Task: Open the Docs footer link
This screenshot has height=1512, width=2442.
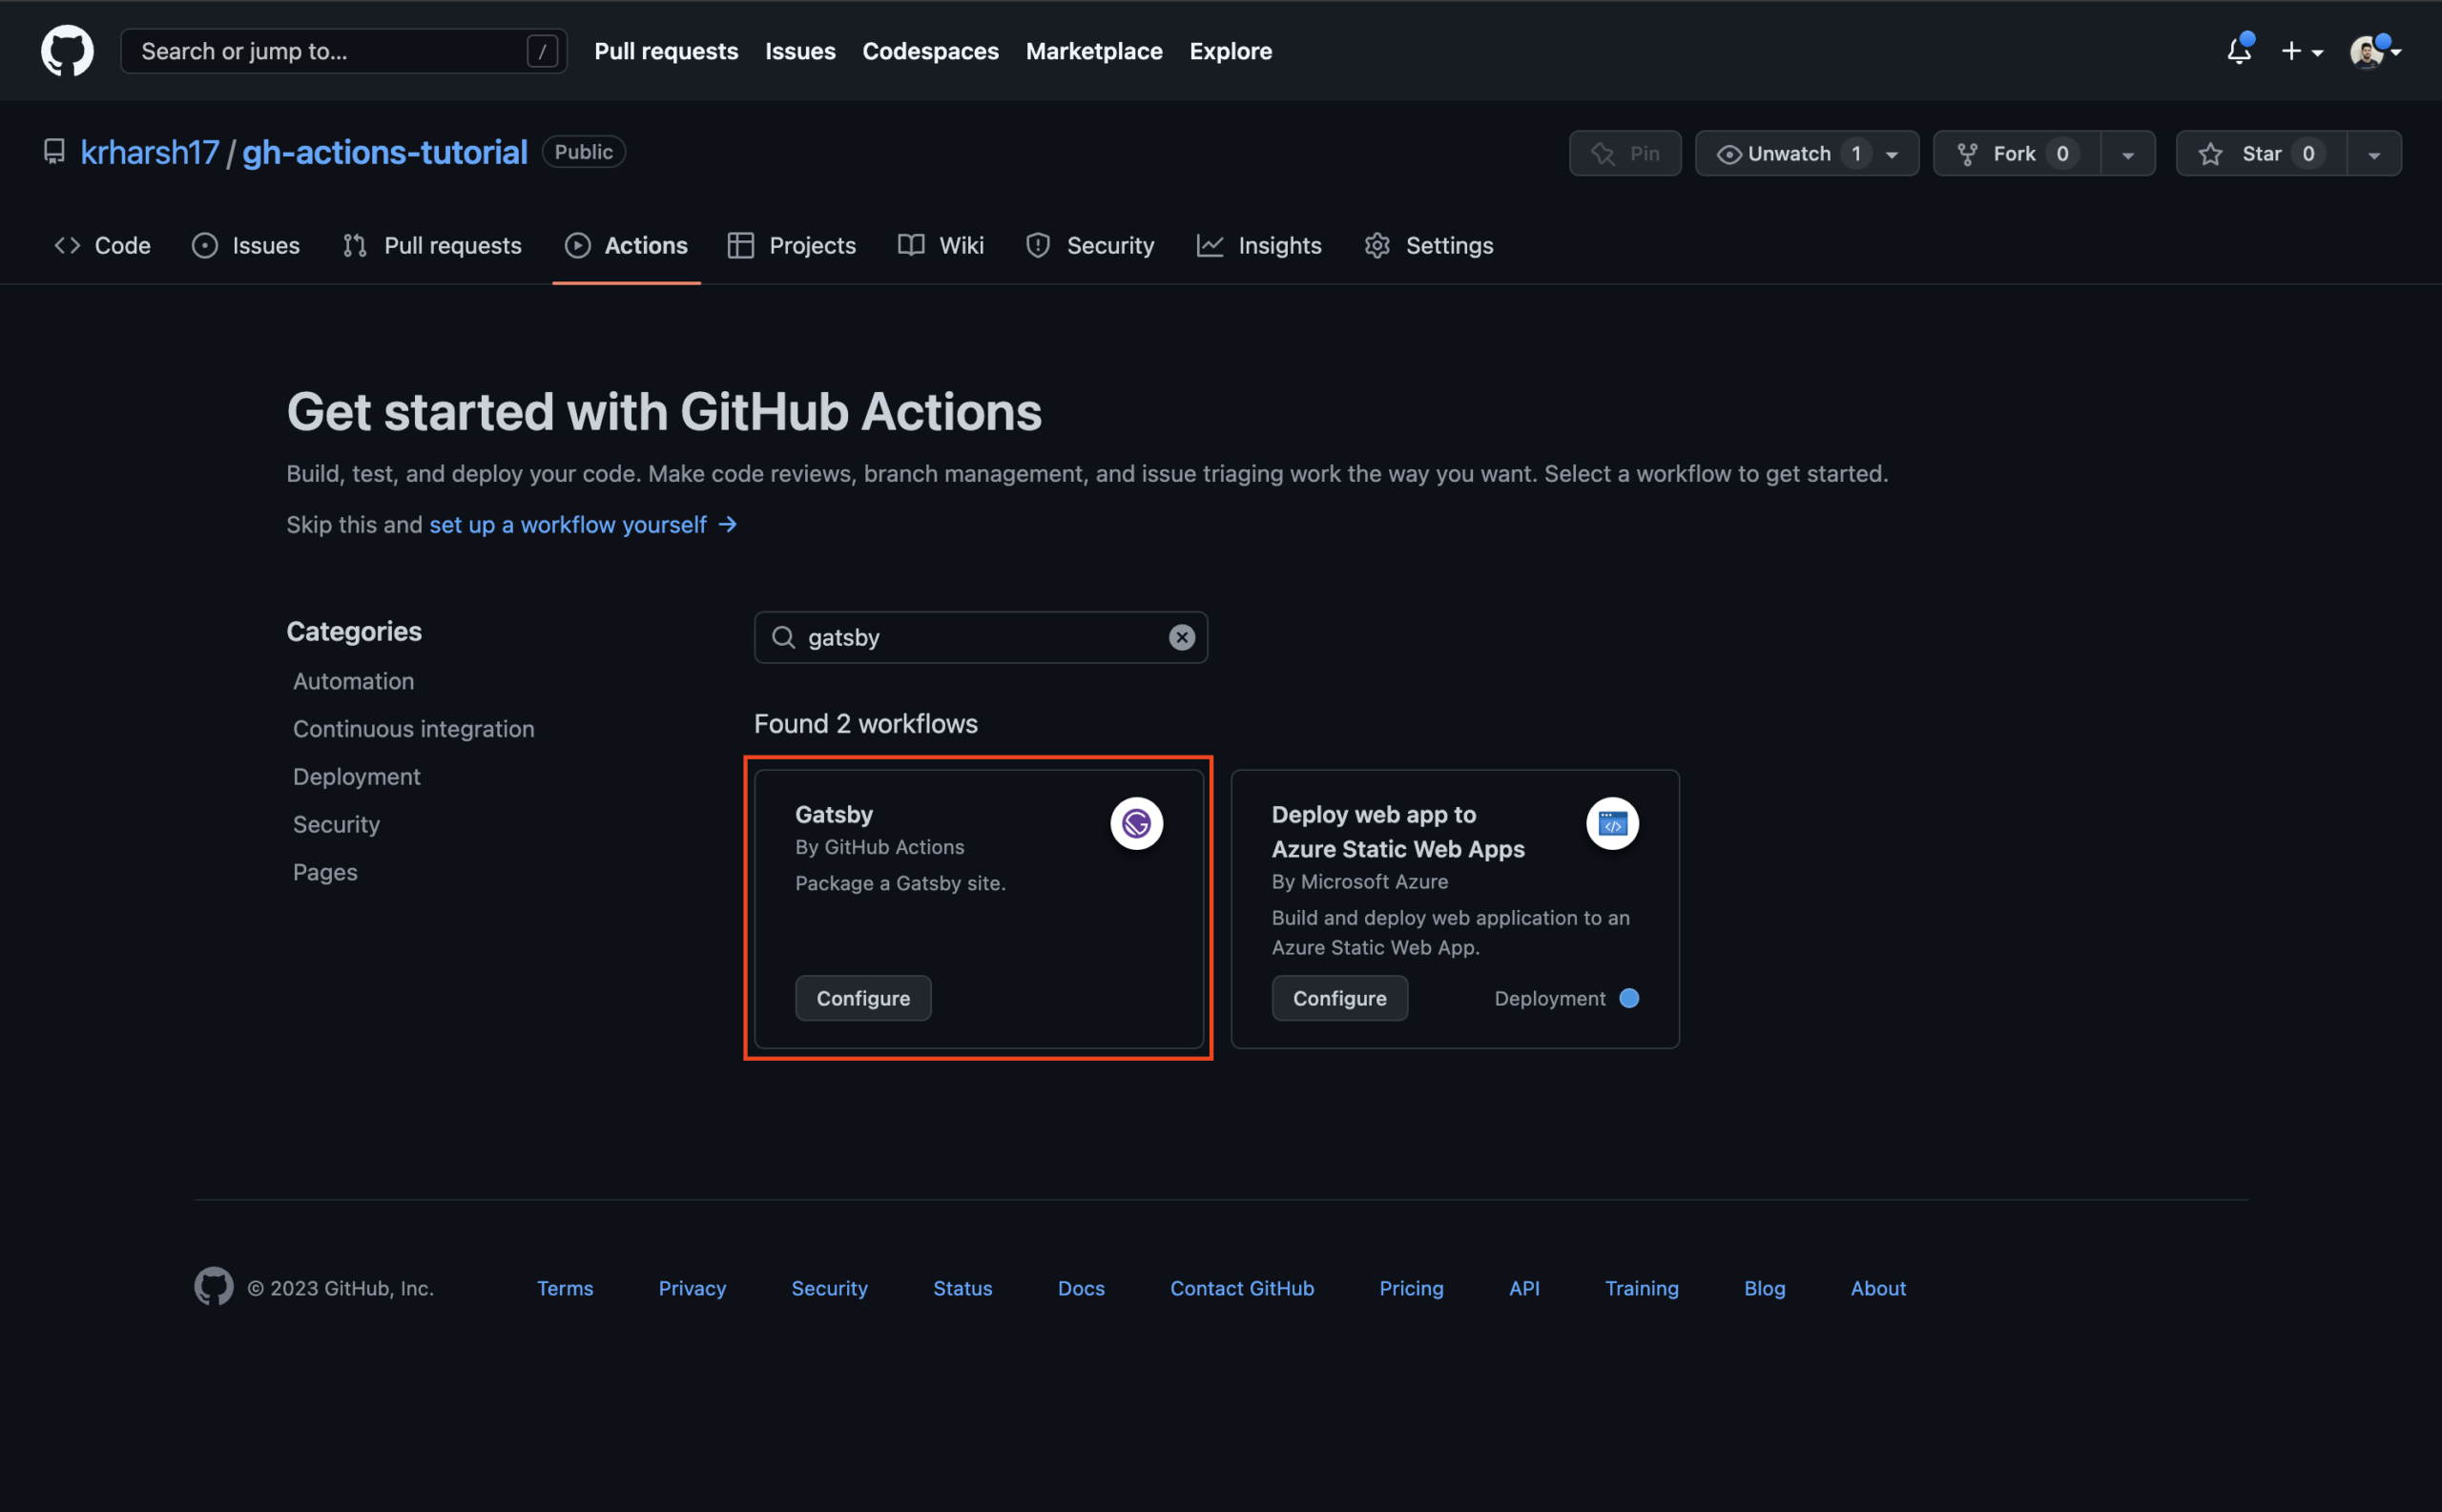Action: tap(1081, 1288)
